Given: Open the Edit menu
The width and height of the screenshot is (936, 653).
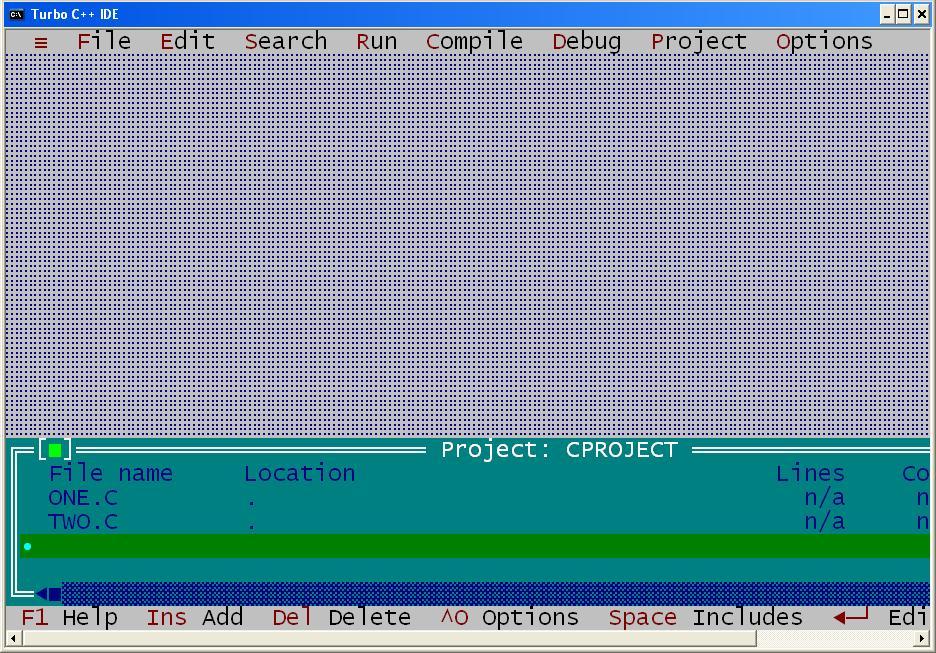Looking at the screenshot, I should 187,41.
